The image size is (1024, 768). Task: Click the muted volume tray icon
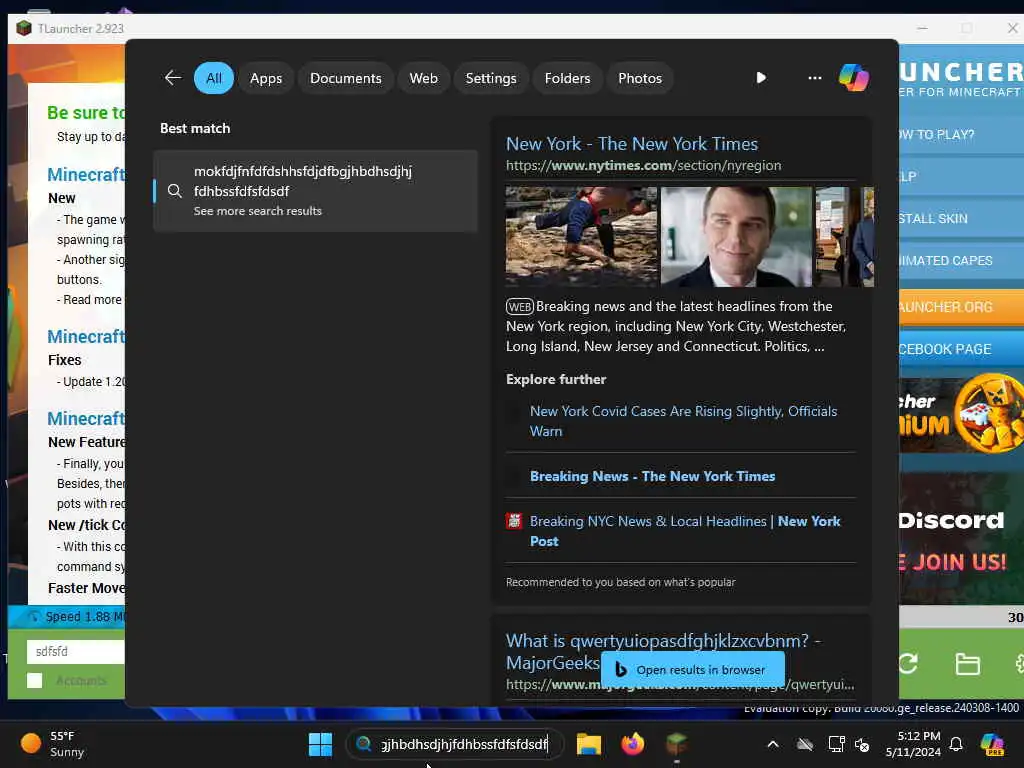click(x=862, y=744)
